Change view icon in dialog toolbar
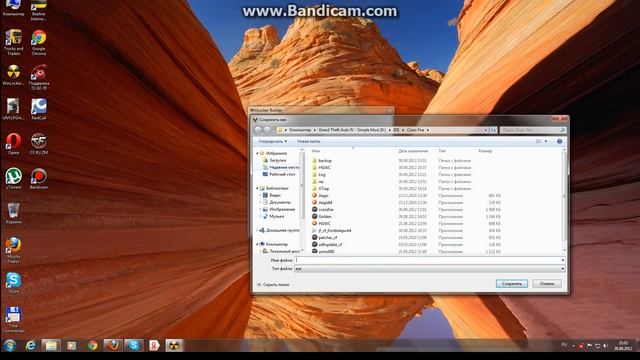The height and width of the screenshot is (360, 640). coord(539,141)
